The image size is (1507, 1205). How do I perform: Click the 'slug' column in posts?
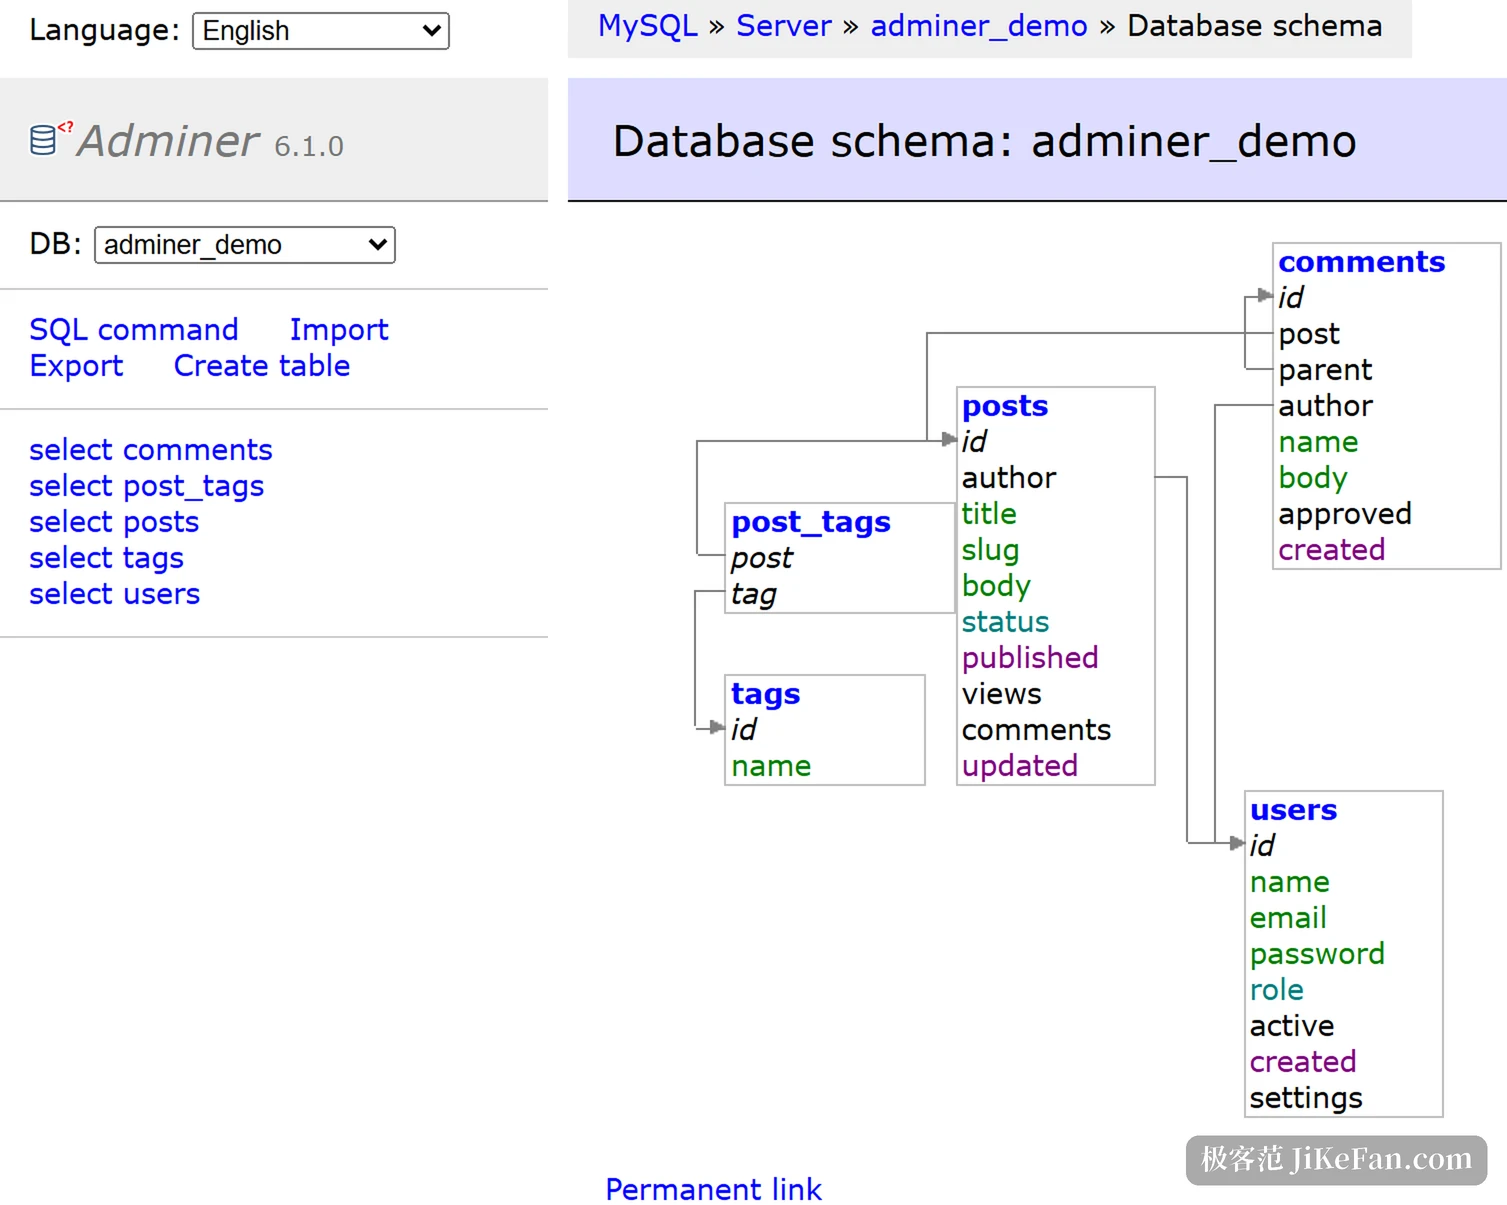[991, 550]
